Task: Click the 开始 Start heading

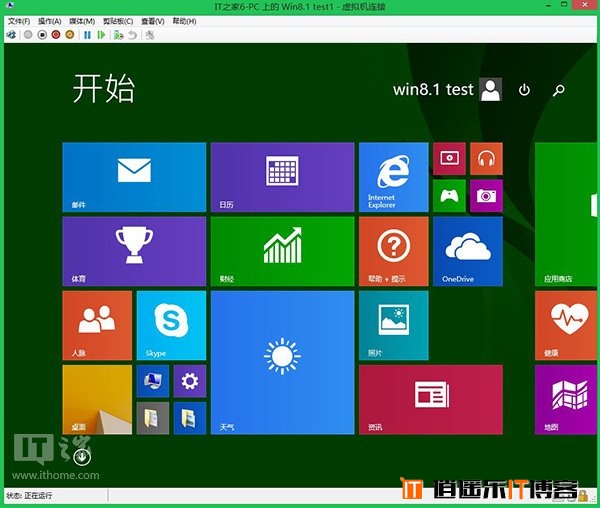Action: click(x=104, y=88)
